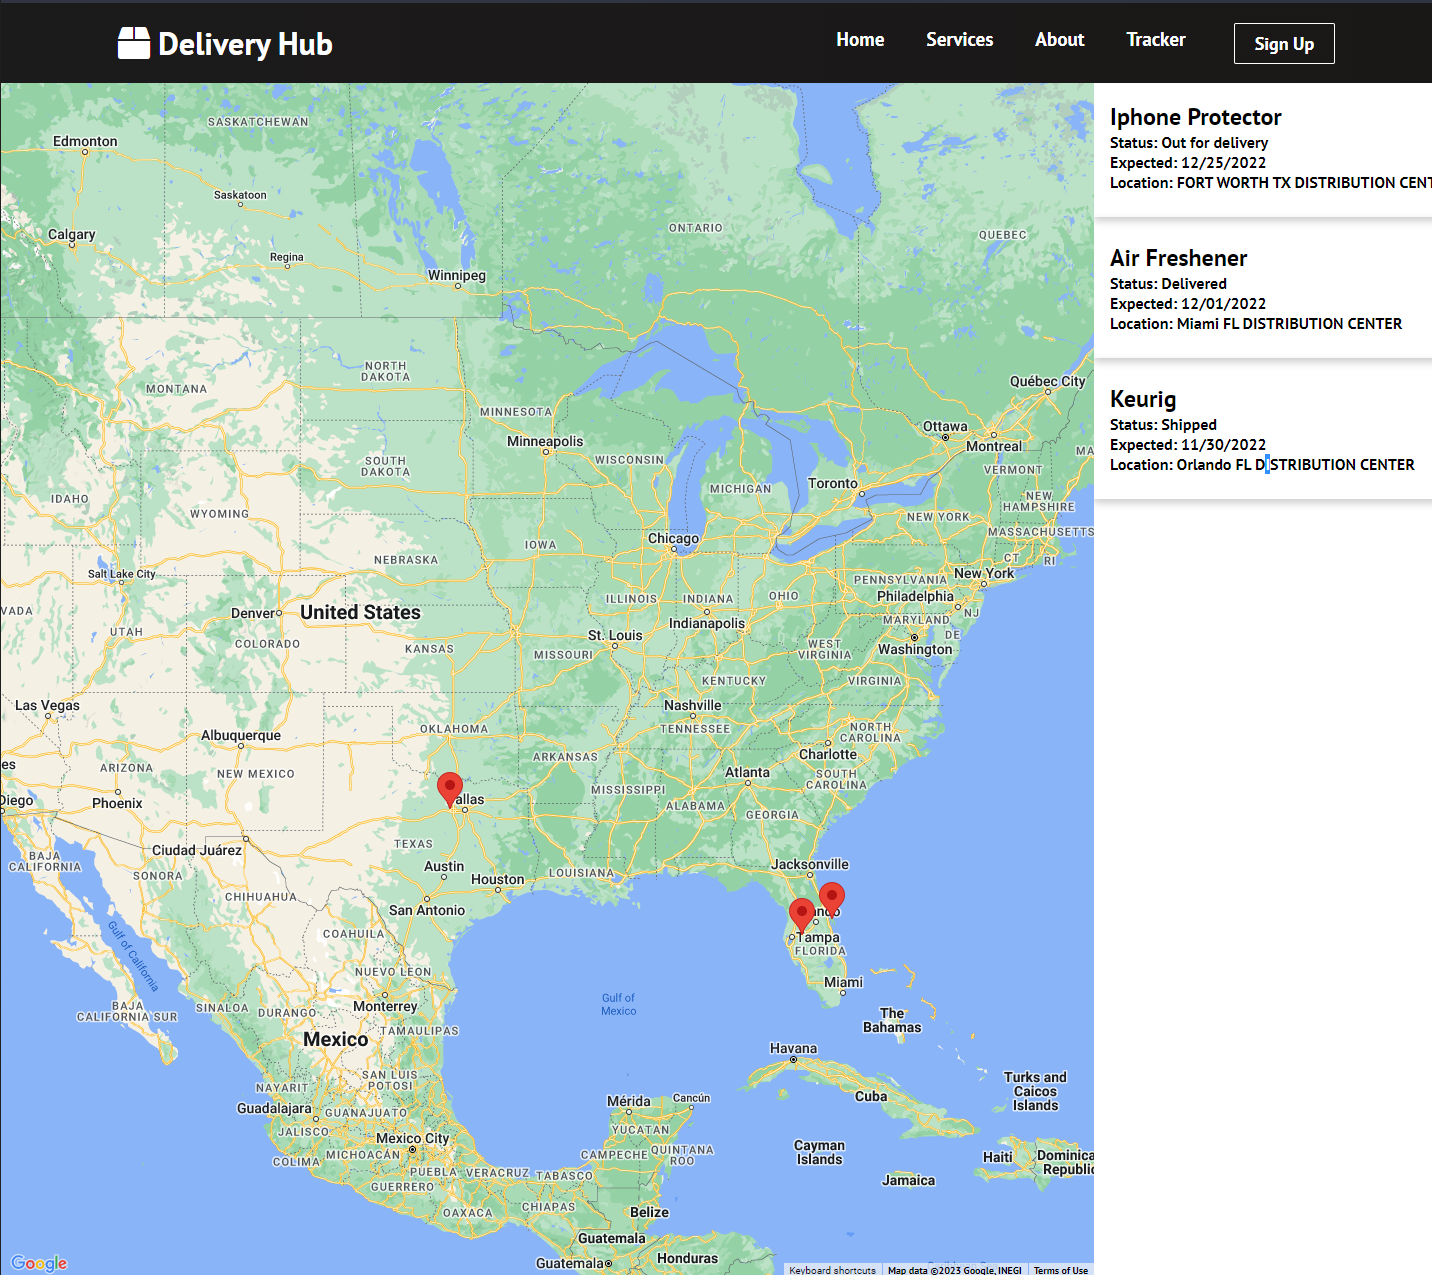Viewport: 1432px width, 1275px height.
Task: Click the map pin near Tampa
Action: tap(801, 914)
